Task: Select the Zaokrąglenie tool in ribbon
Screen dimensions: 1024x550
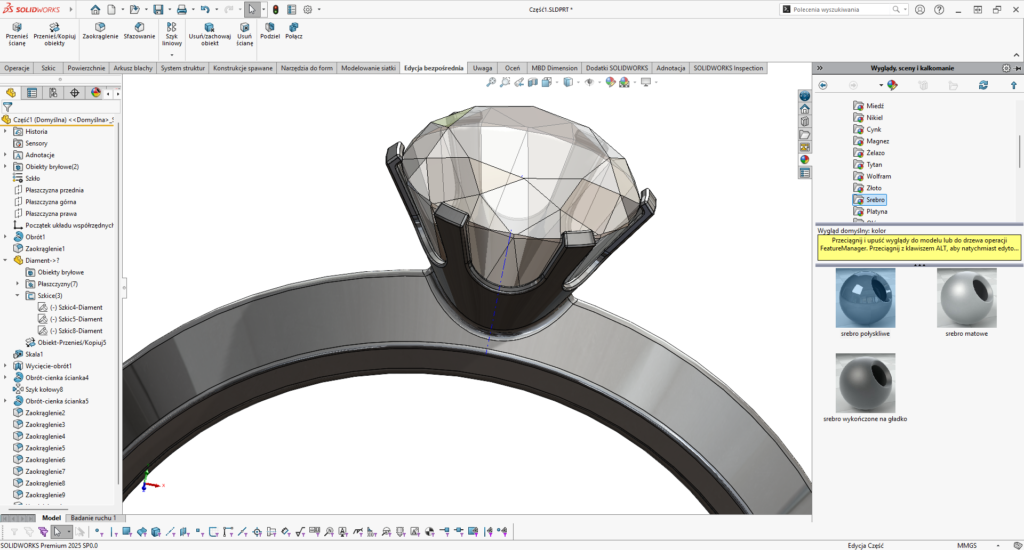Action: [100, 32]
